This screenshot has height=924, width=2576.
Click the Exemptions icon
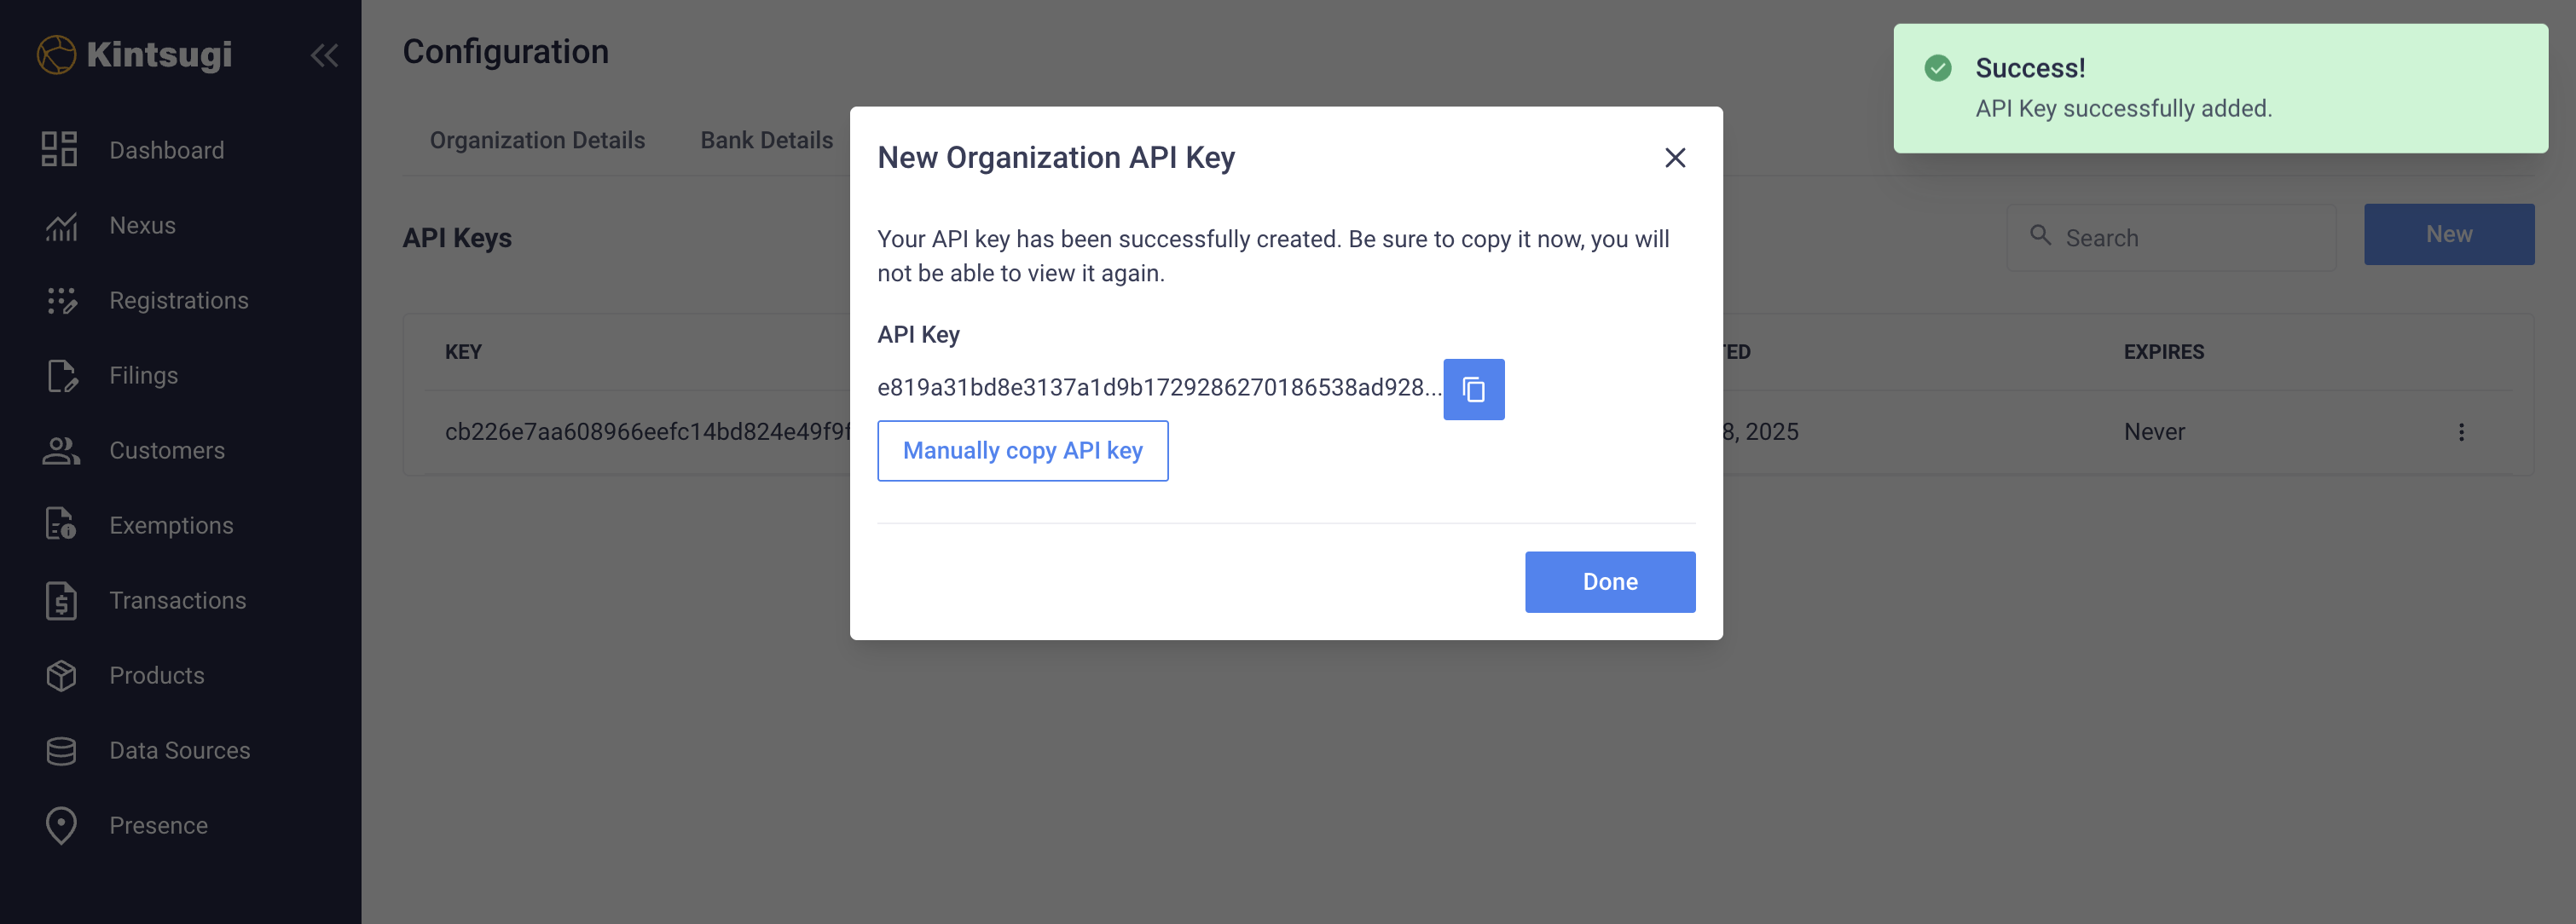pyautogui.click(x=60, y=525)
